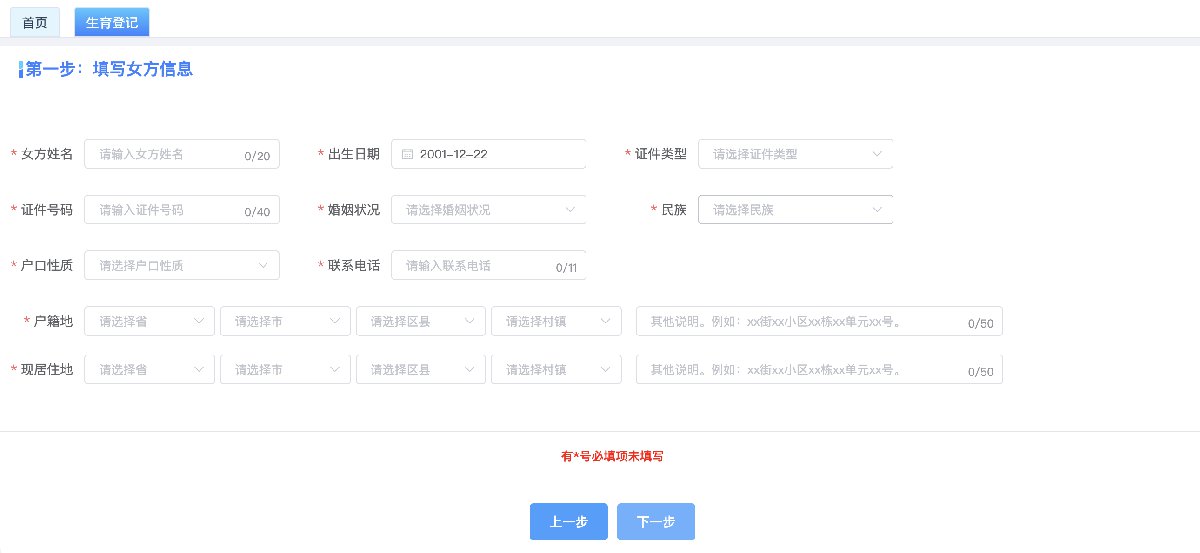Switch to the 首页 tab
Viewport: 1200px width, 553px height.
coord(35,22)
